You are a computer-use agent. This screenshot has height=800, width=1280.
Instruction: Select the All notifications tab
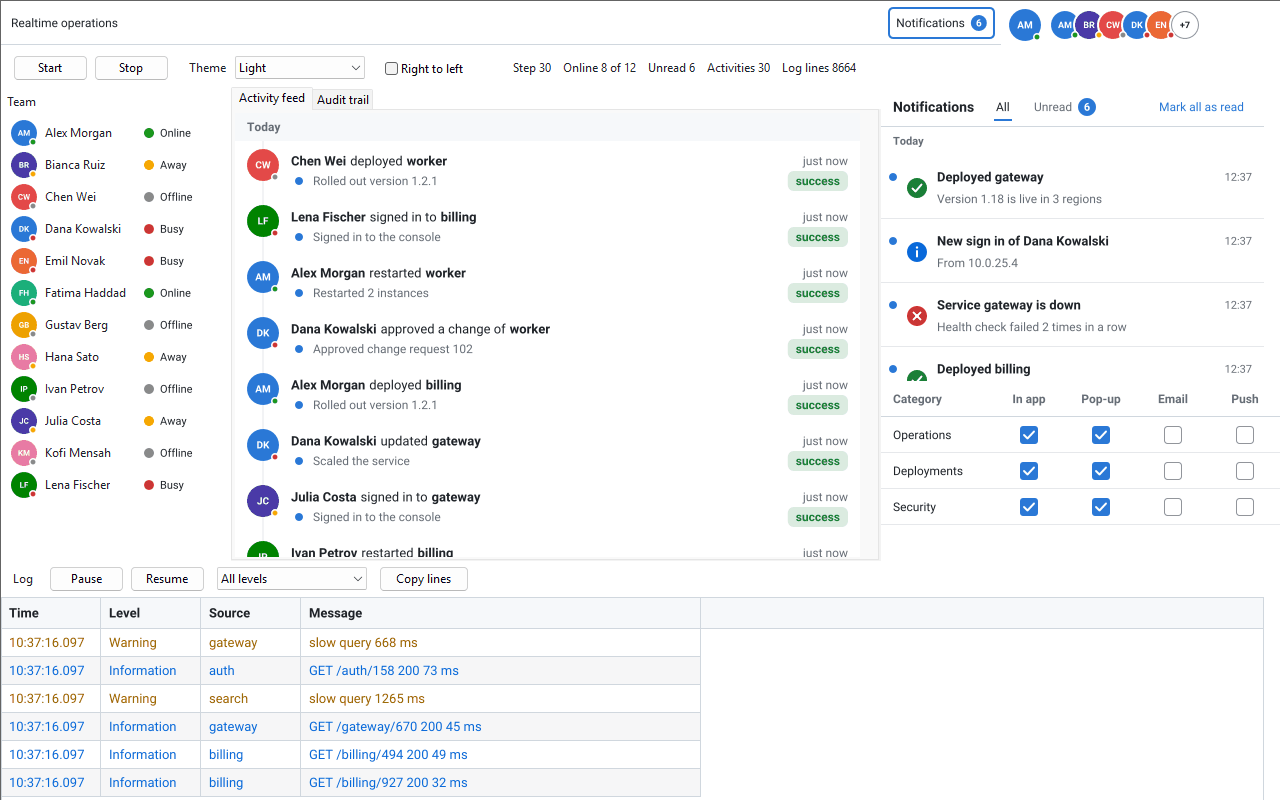(1003, 107)
